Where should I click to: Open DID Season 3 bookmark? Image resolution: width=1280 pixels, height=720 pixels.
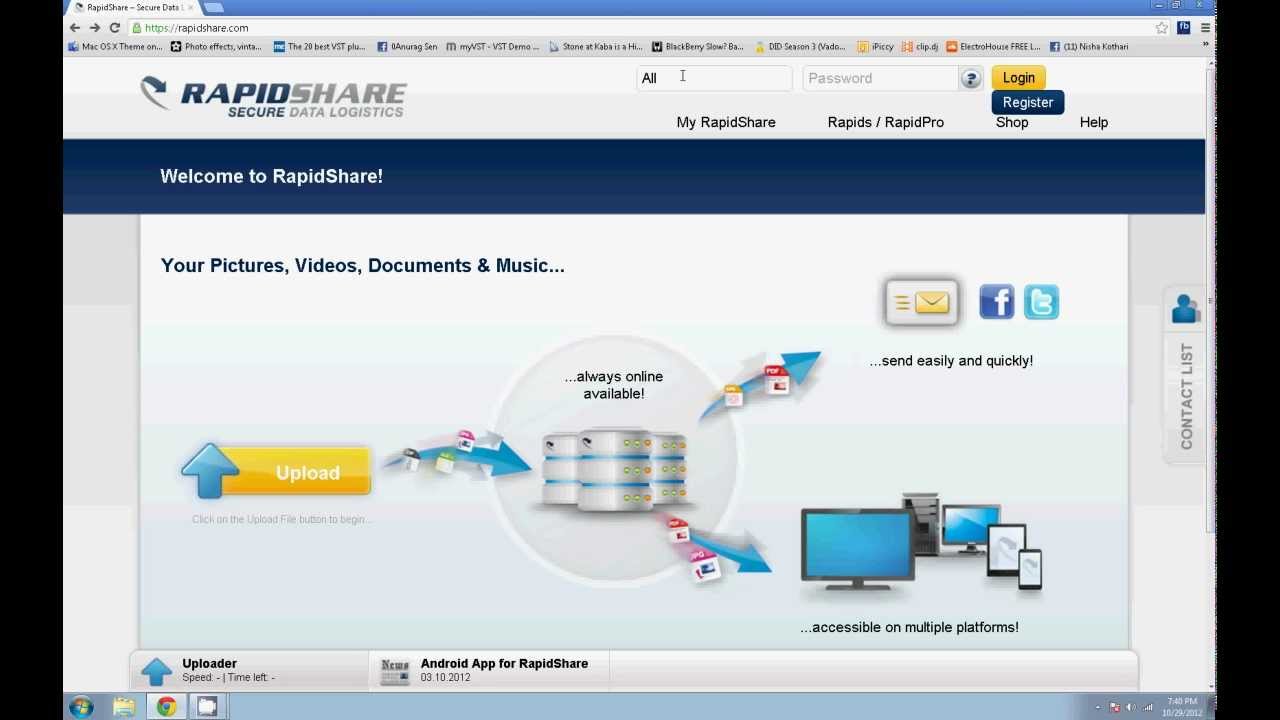[800, 46]
